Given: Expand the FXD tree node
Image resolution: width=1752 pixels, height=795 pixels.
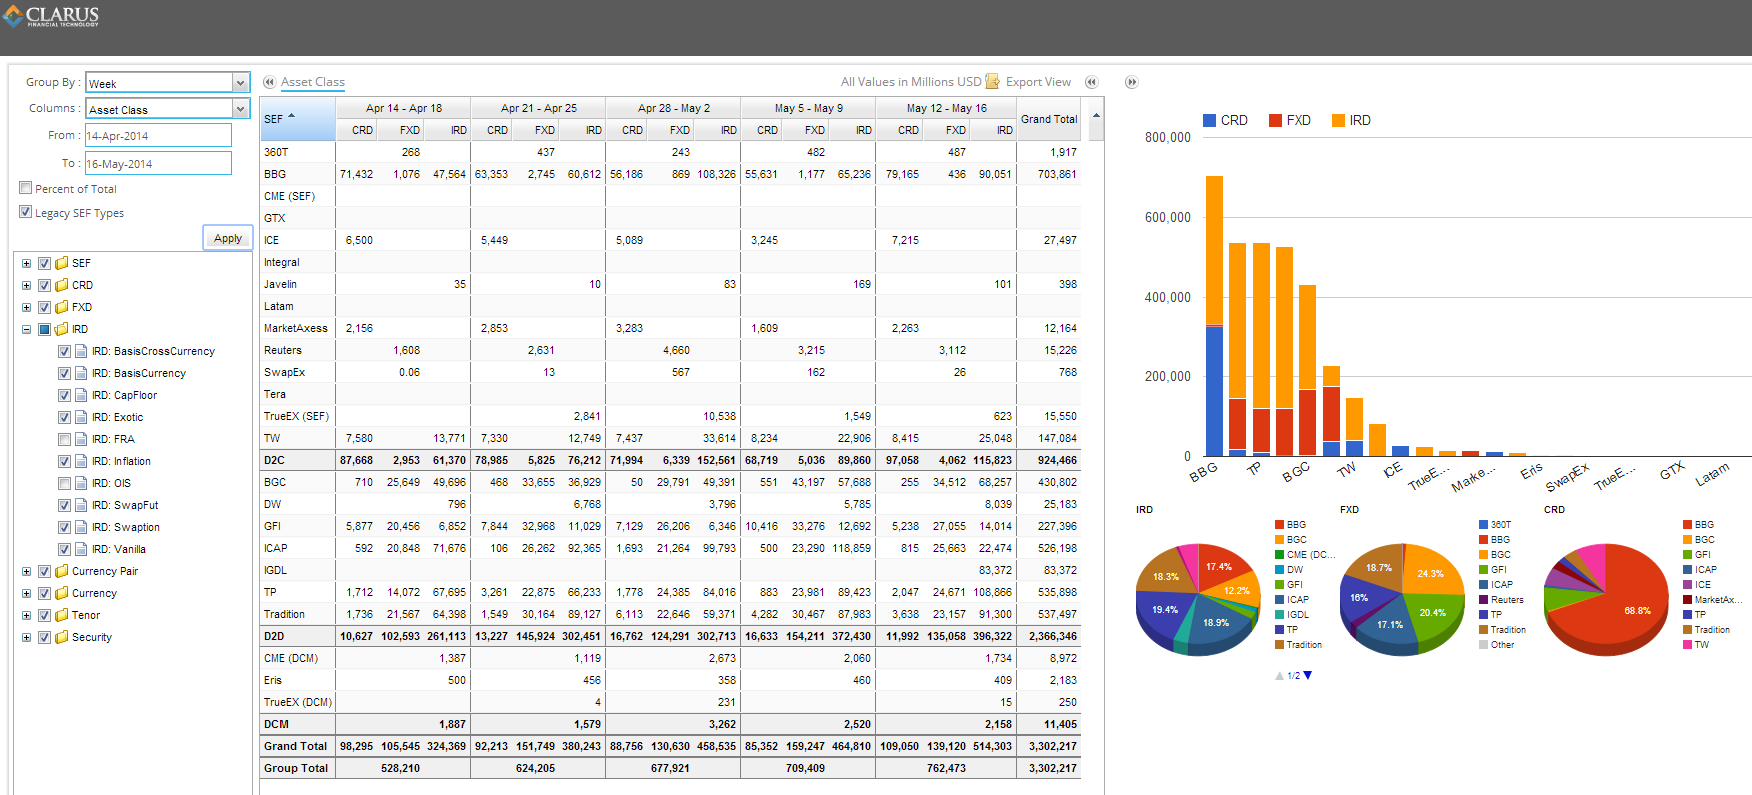Looking at the screenshot, I should click(26, 307).
